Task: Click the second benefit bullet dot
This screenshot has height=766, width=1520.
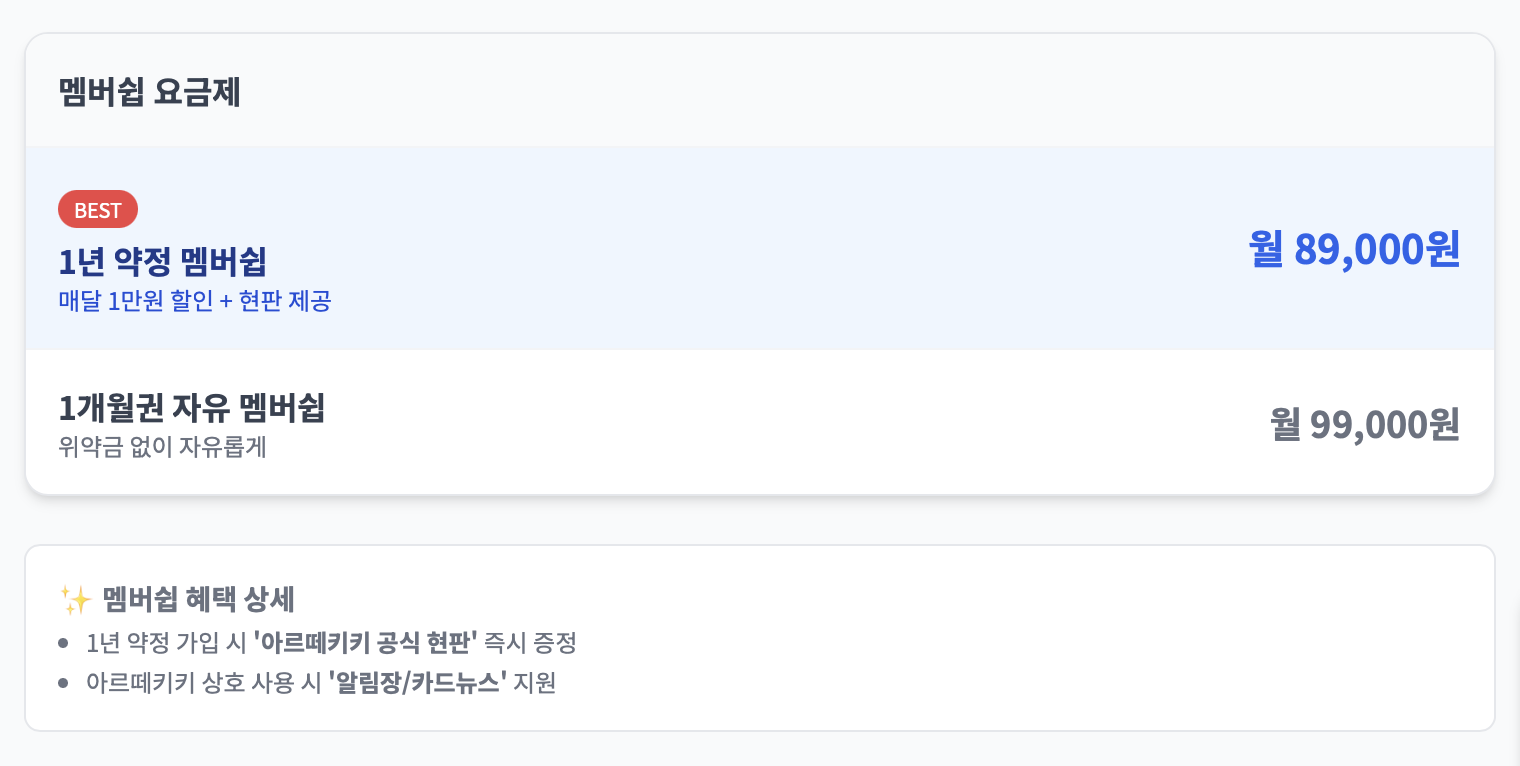Action: [x=64, y=684]
